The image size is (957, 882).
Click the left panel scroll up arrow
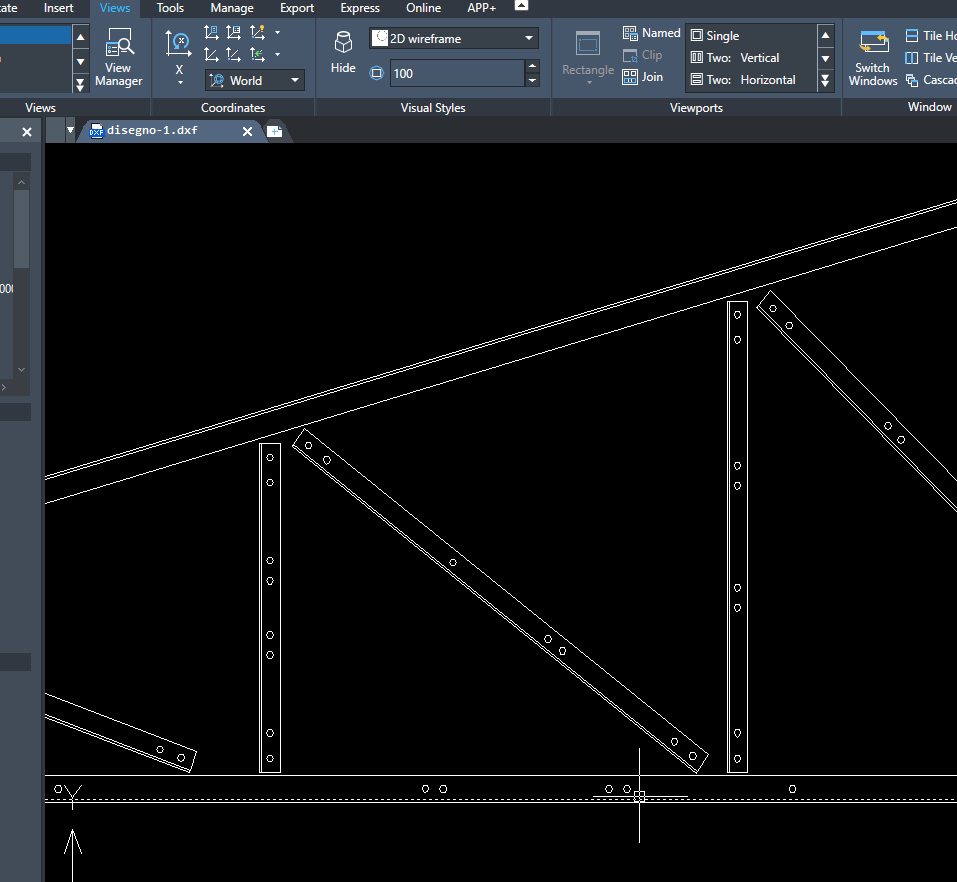tap(21, 182)
